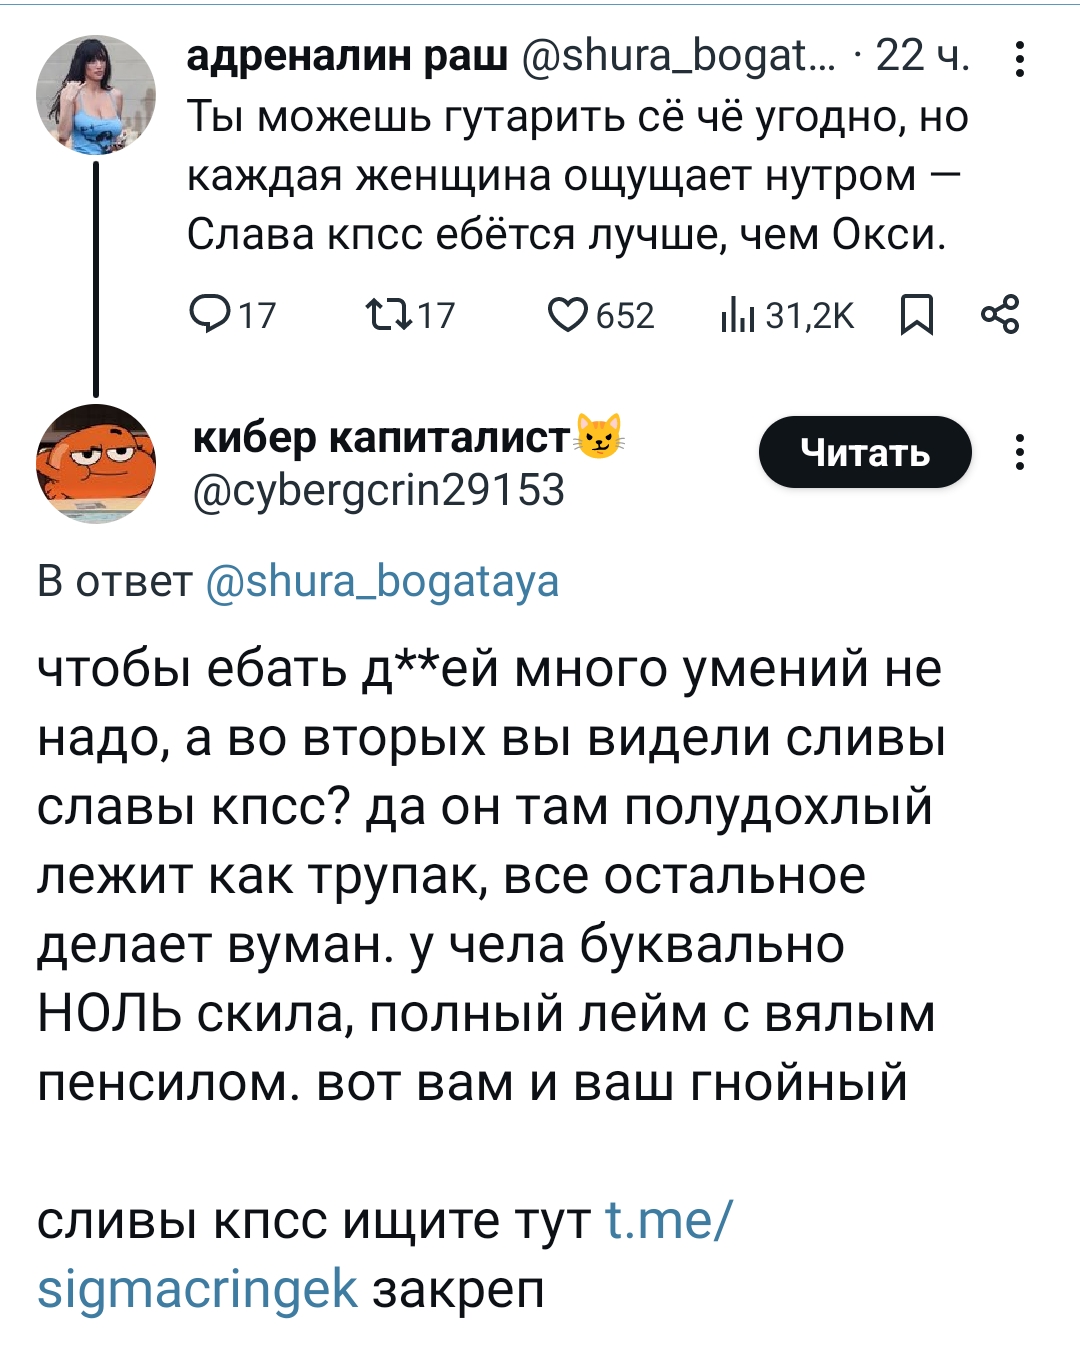The image size is (1080, 1356).
Task: Open the top tweet text mentioning Слава кпсс
Action: (x=575, y=176)
